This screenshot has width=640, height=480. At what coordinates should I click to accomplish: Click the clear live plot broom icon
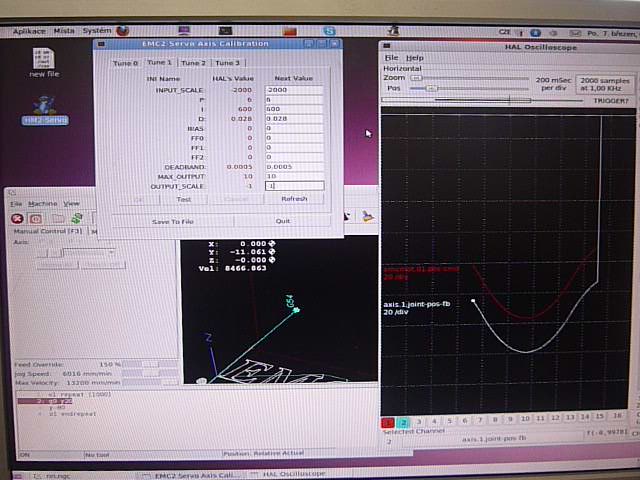[367, 216]
